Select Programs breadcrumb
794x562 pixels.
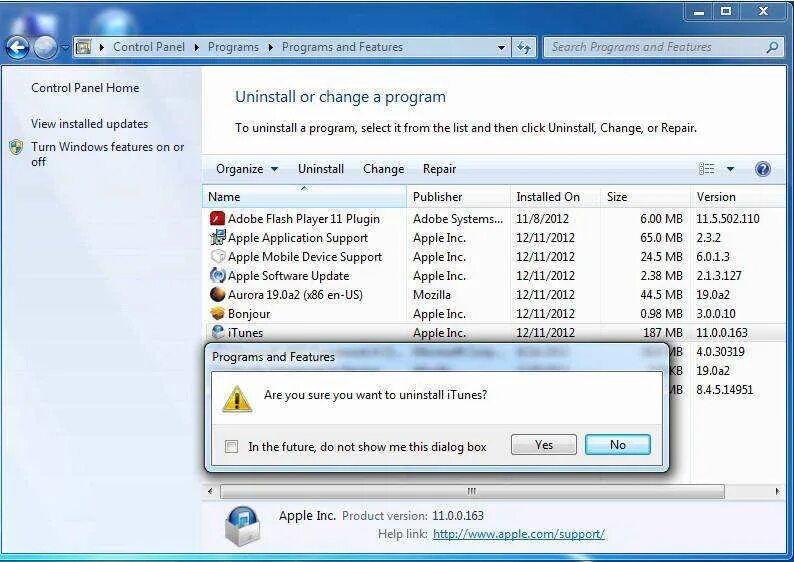coord(233,47)
